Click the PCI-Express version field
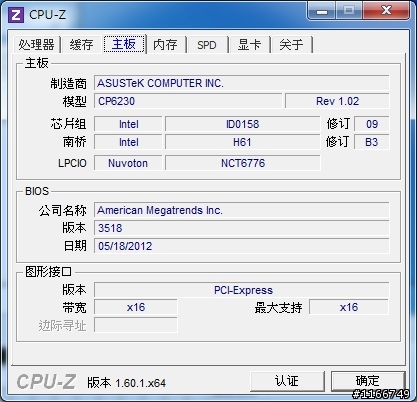This screenshot has width=417, height=402. pyautogui.click(x=242, y=290)
